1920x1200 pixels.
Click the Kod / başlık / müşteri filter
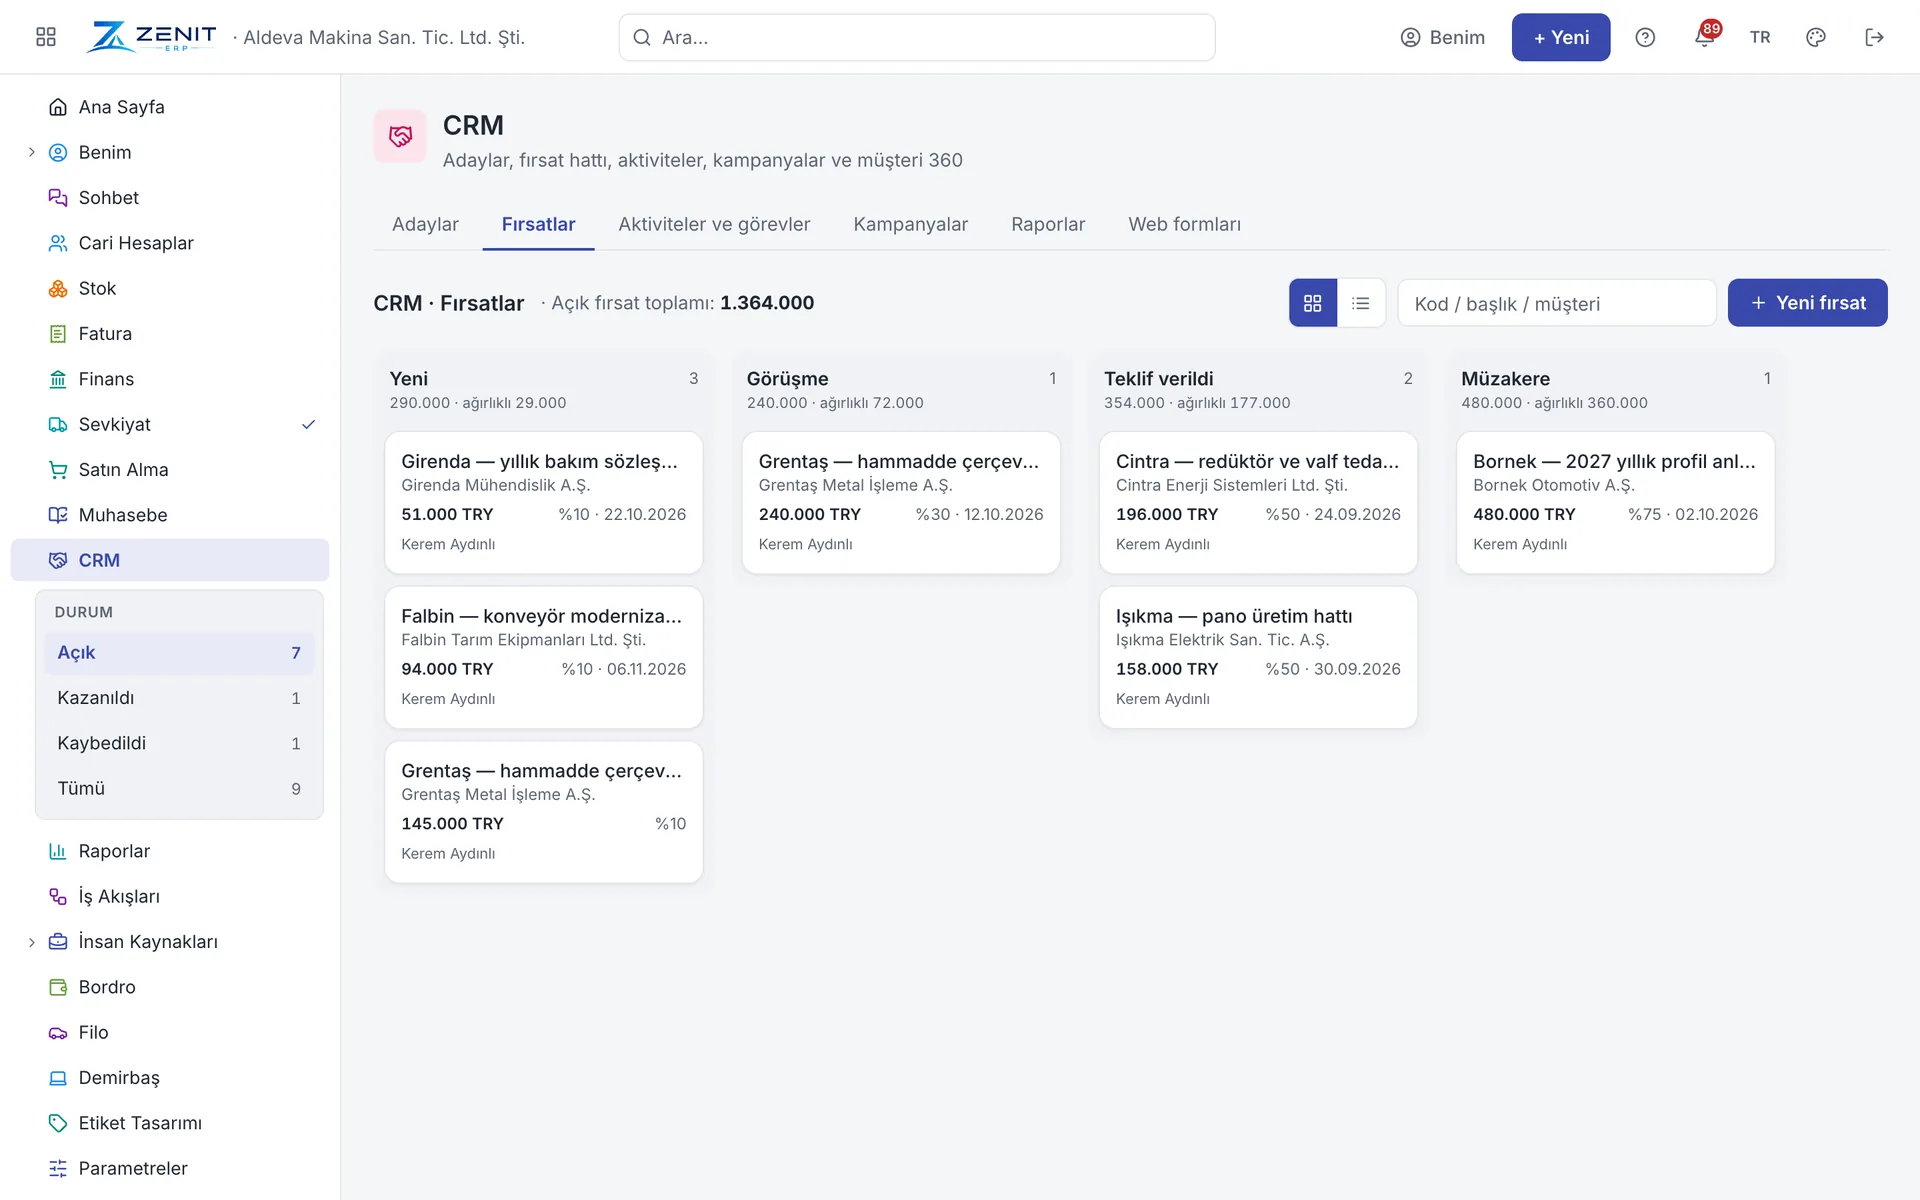(x=1557, y=303)
